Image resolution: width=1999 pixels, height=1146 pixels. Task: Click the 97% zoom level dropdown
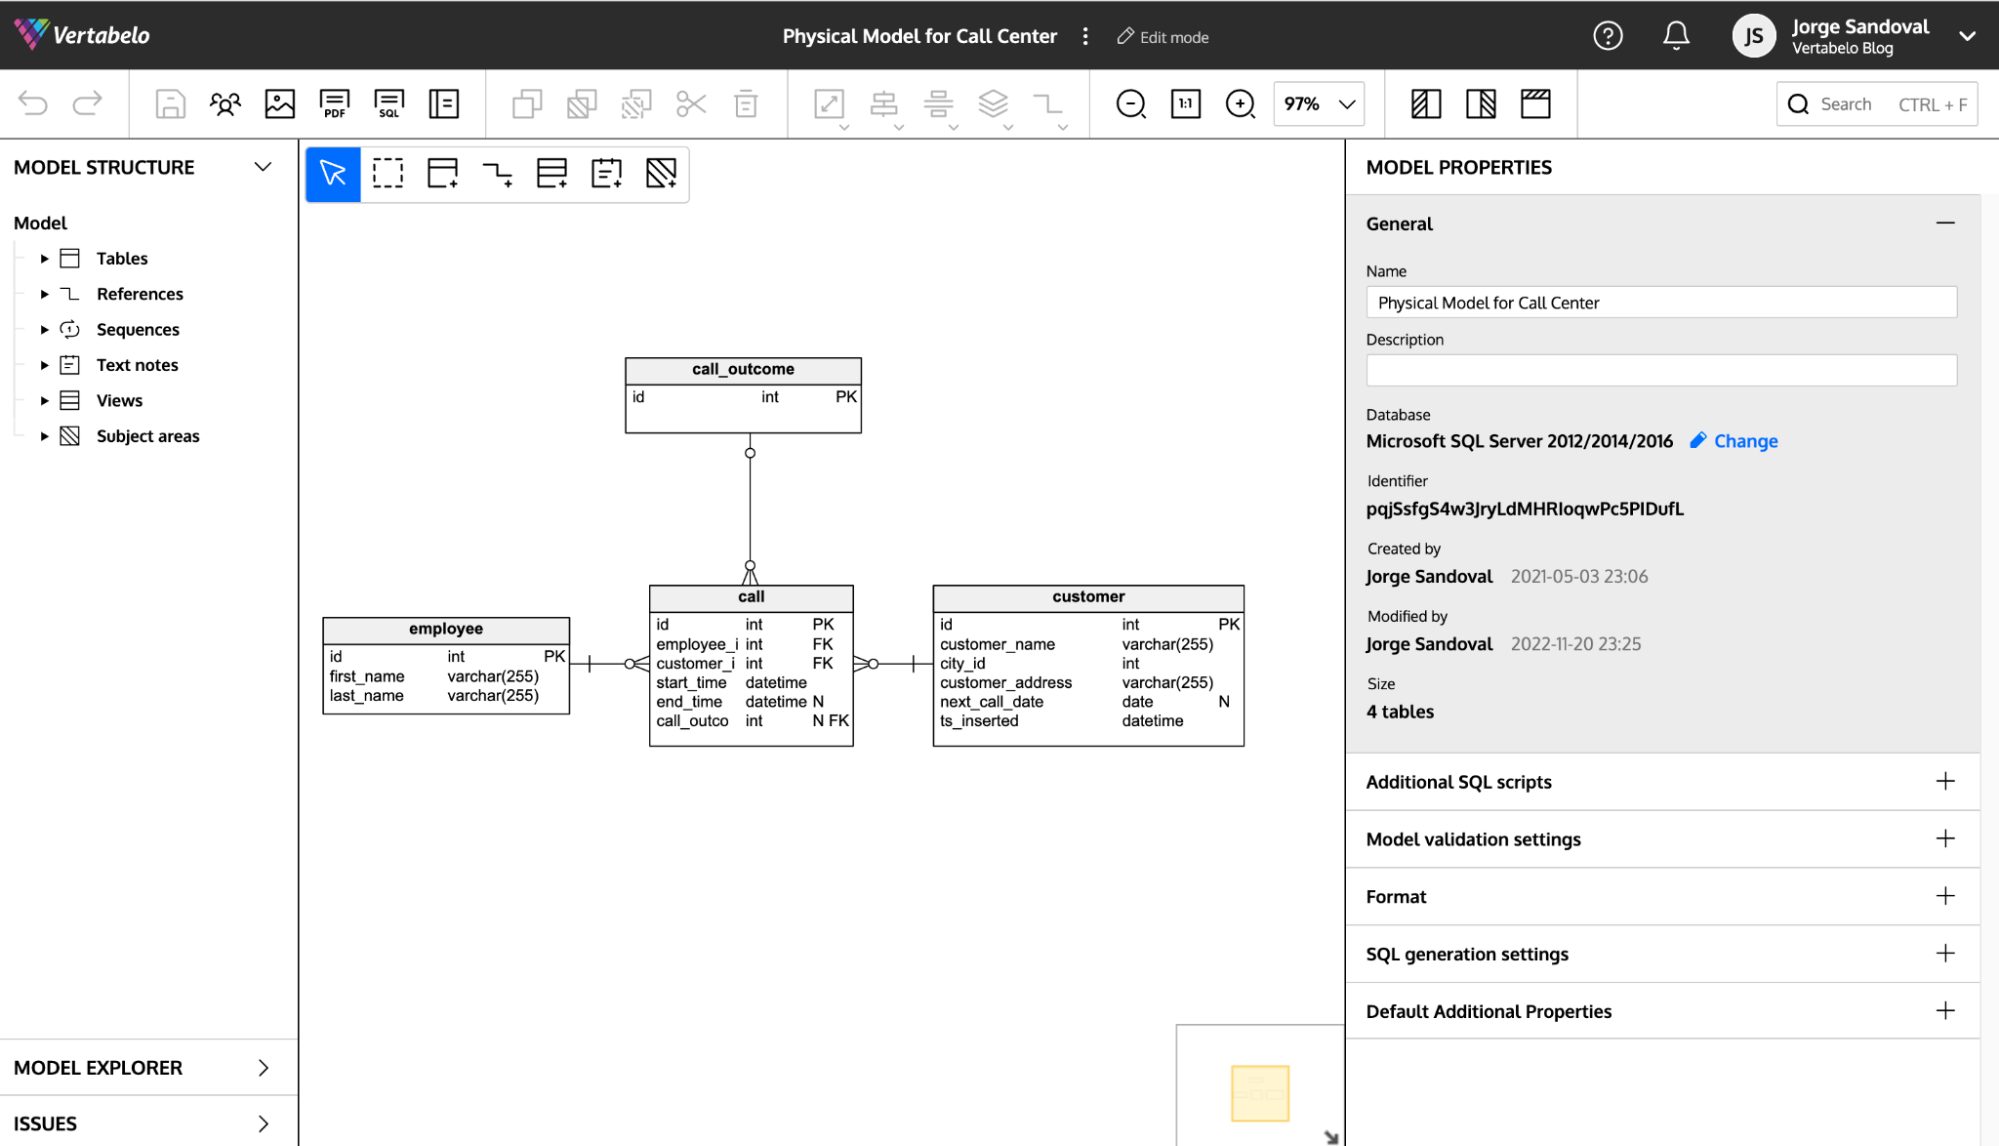(x=1317, y=103)
